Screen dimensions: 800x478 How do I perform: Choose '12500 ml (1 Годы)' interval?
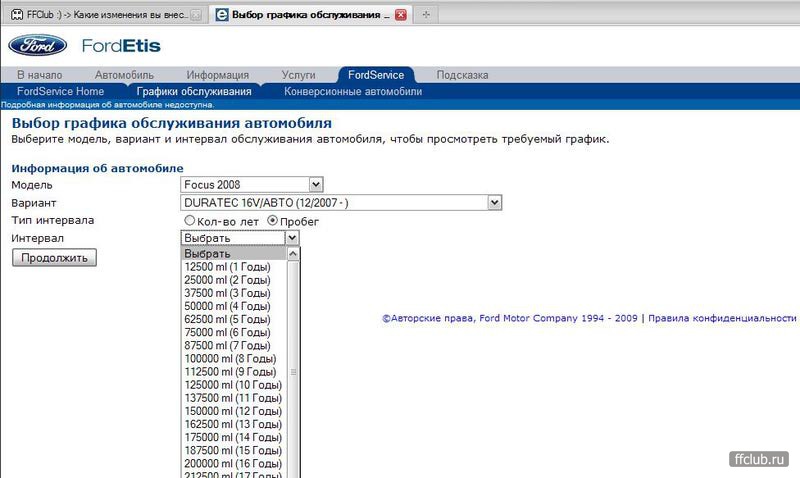tap(234, 267)
